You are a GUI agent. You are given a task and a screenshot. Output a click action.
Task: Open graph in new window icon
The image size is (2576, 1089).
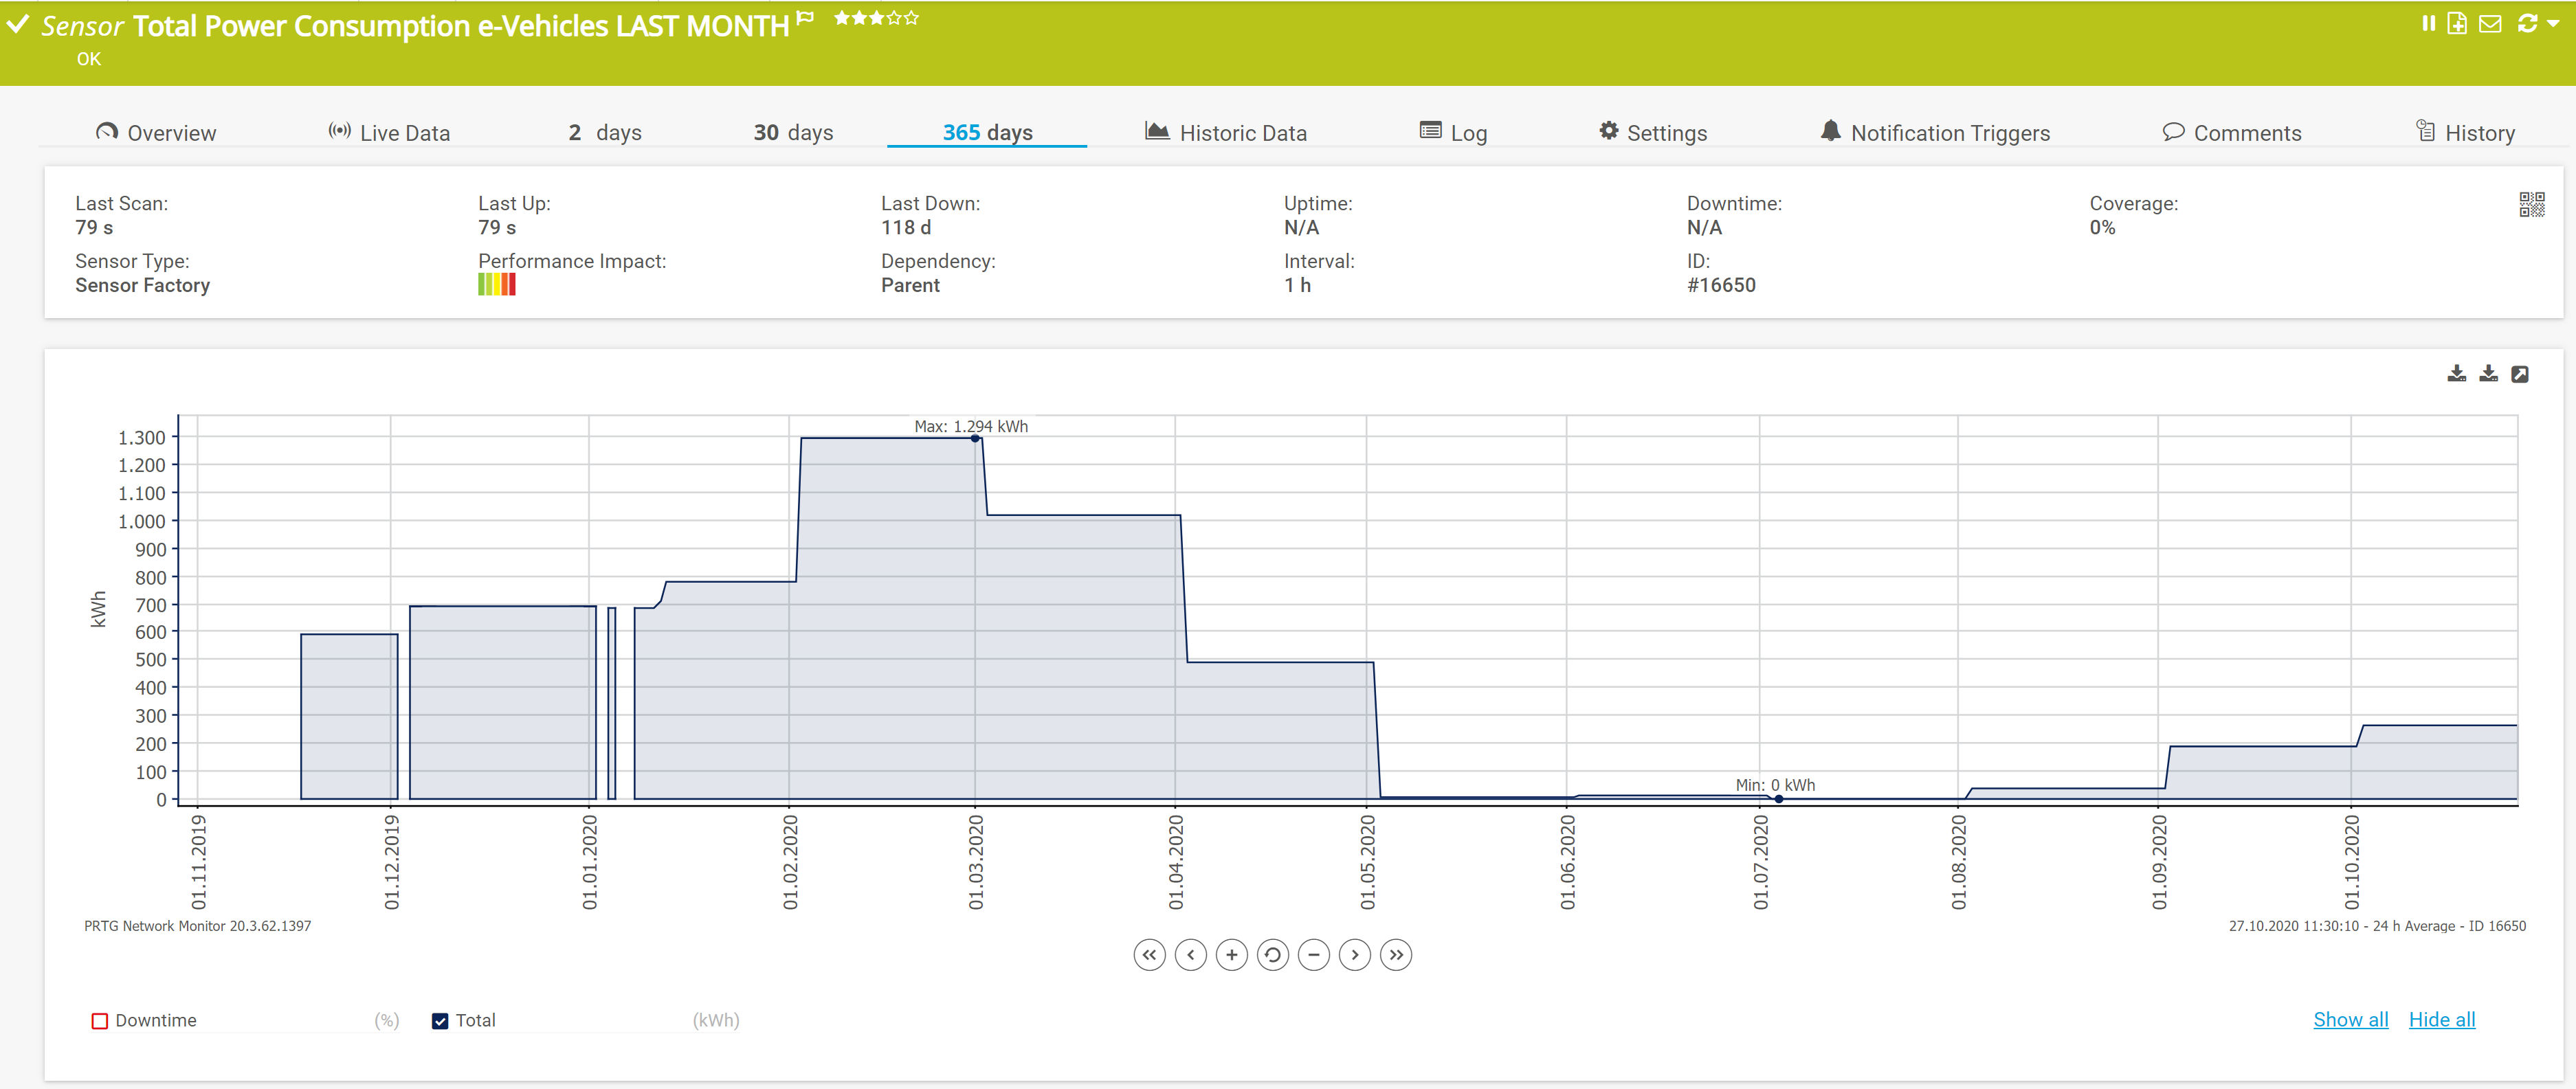(x=2520, y=374)
